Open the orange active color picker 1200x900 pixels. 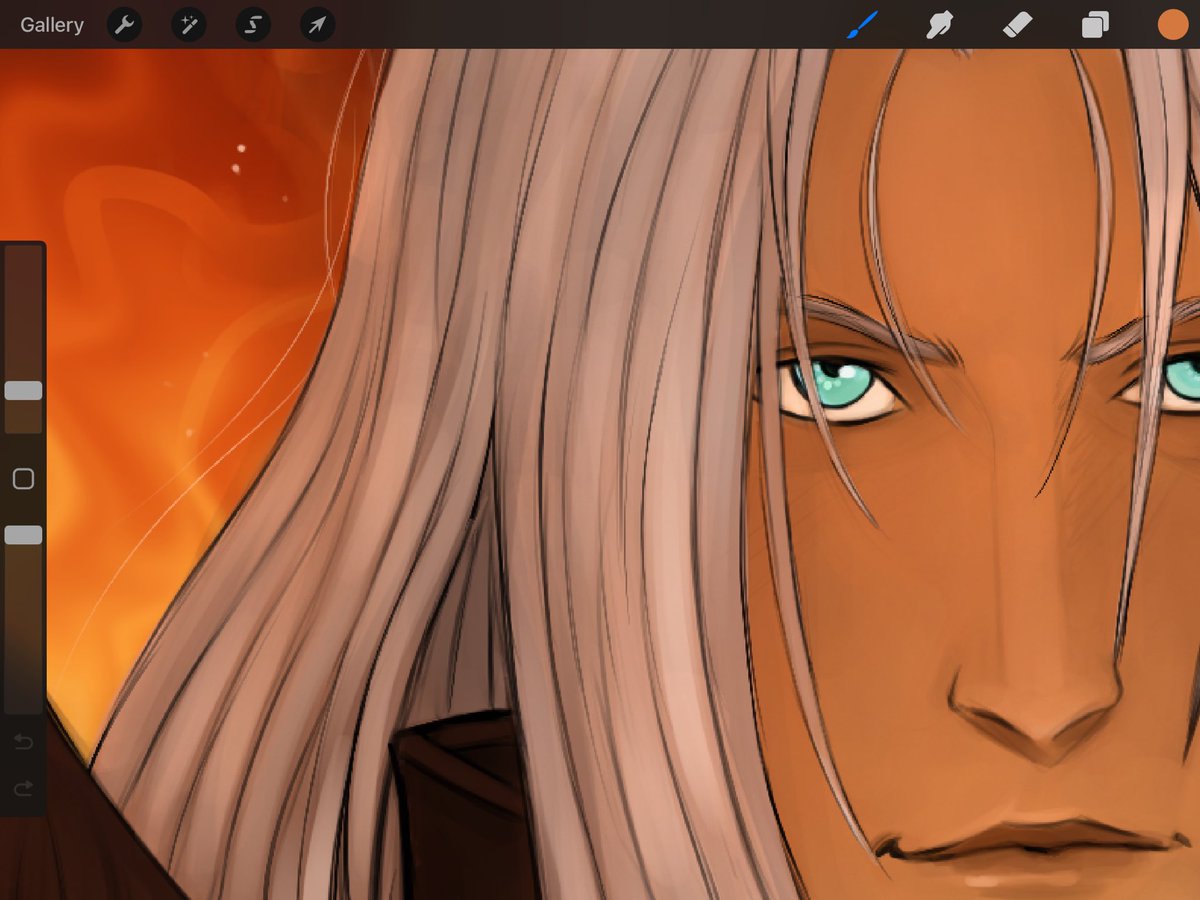[1172, 25]
